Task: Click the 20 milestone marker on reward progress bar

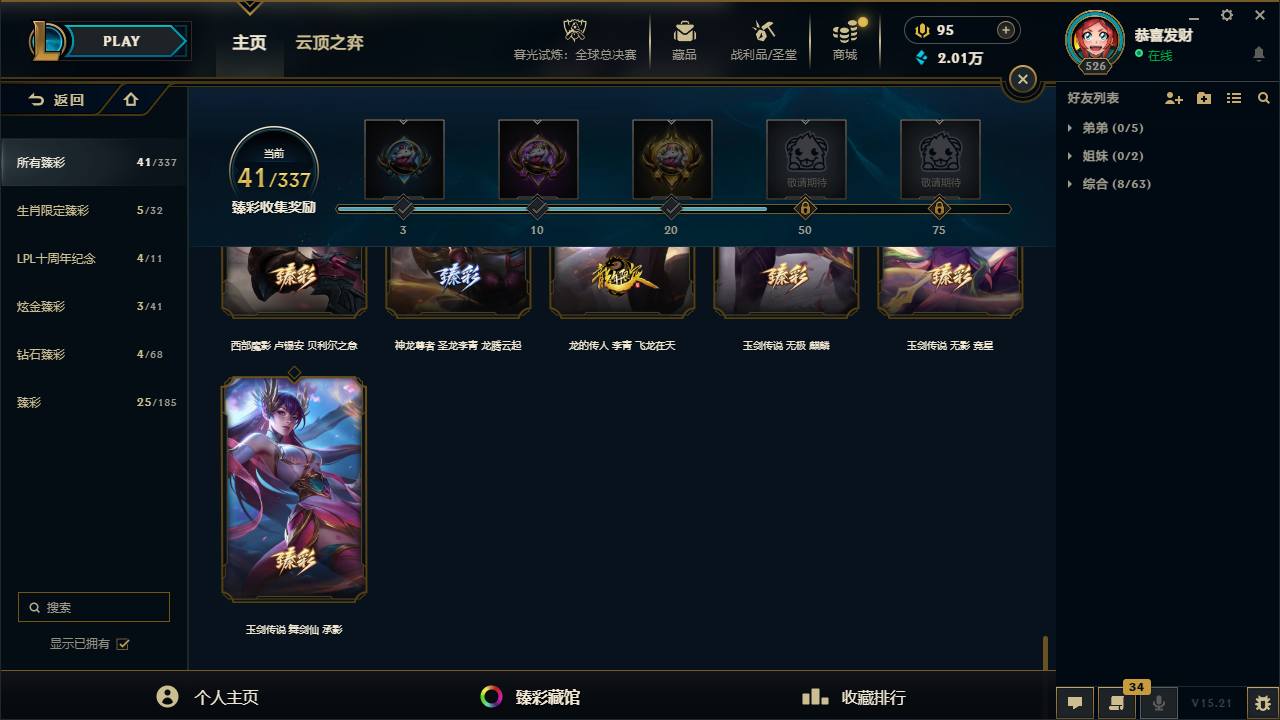Action: (671, 208)
